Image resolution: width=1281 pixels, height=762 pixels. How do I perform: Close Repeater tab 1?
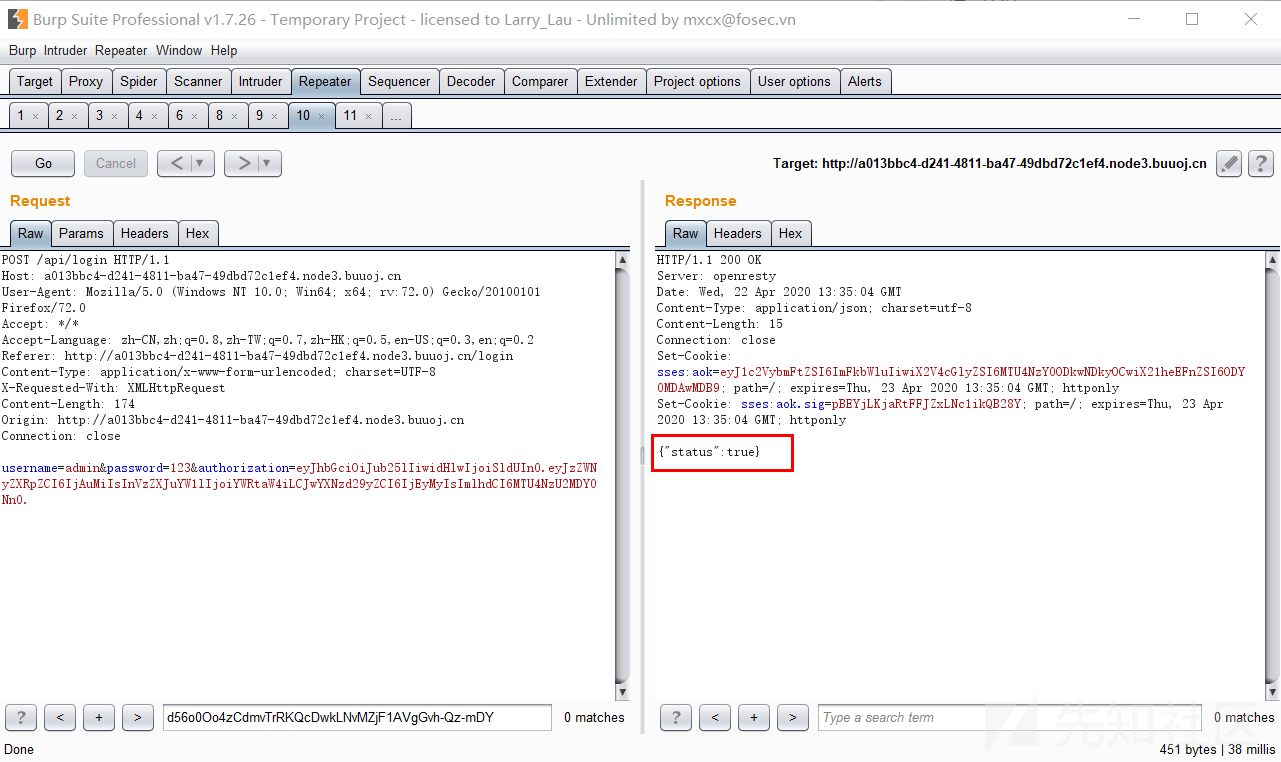(x=35, y=117)
